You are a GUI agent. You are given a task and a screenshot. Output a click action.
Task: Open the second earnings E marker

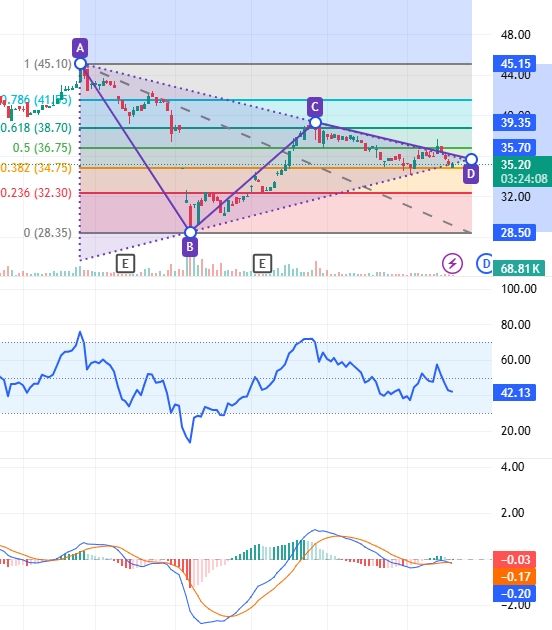pyautogui.click(x=262, y=264)
